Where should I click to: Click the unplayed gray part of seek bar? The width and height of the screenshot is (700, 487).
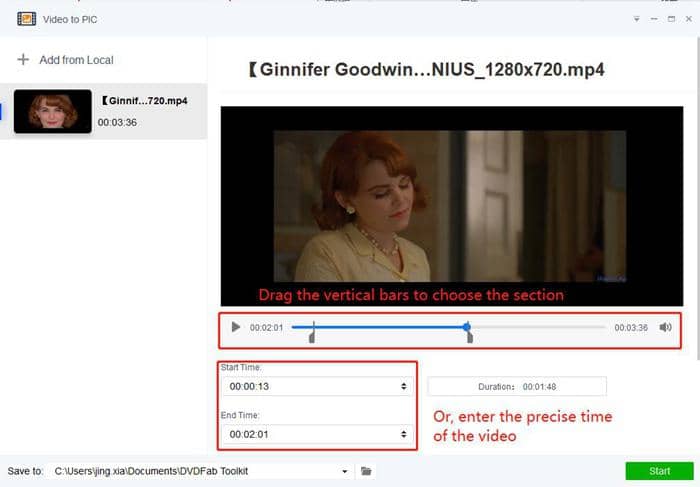[538, 327]
